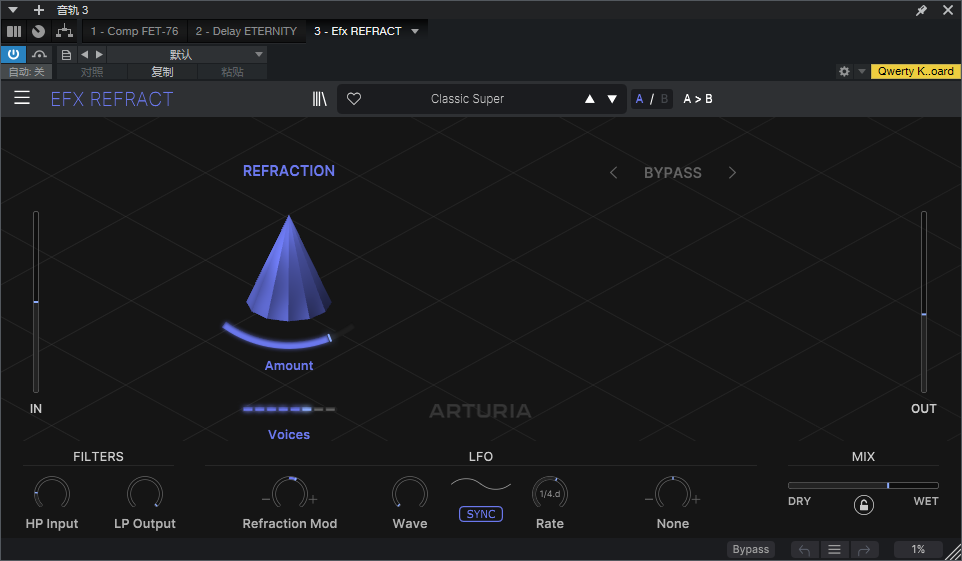The width and height of the screenshot is (962, 561).
Task: Select next effect type right of BYPASS
Action: point(732,173)
